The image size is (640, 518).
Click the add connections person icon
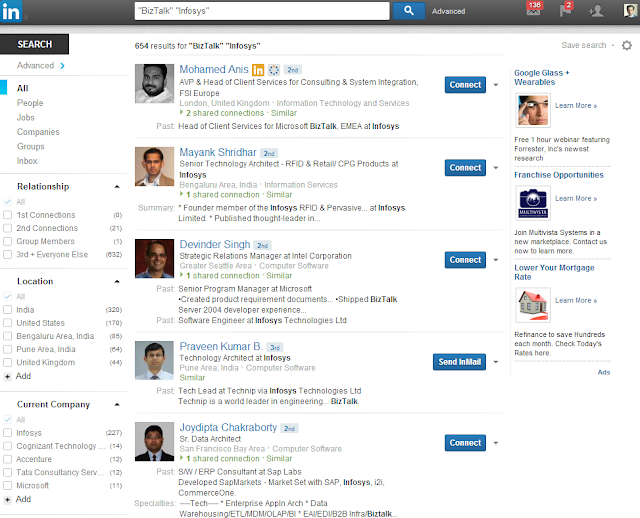point(596,11)
